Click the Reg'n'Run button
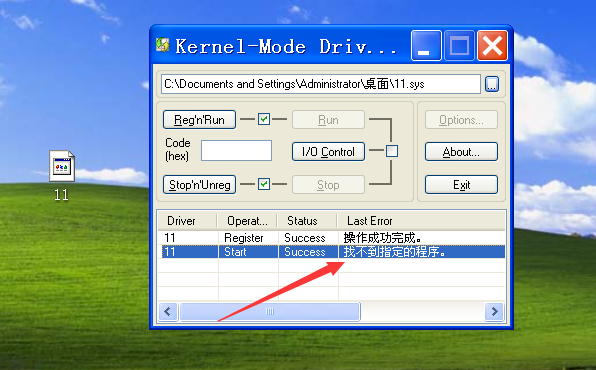This screenshot has width=596, height=370. point(200,120)
